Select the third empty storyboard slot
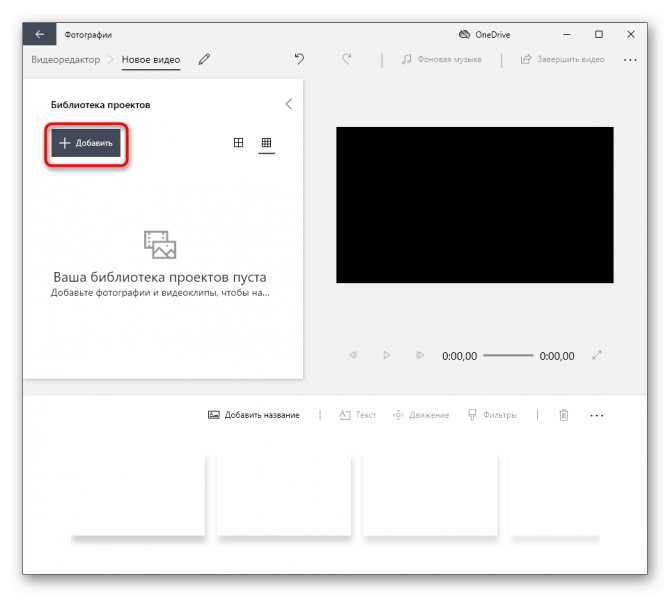This screenshot has height=597, width=670. pos(430,496)
